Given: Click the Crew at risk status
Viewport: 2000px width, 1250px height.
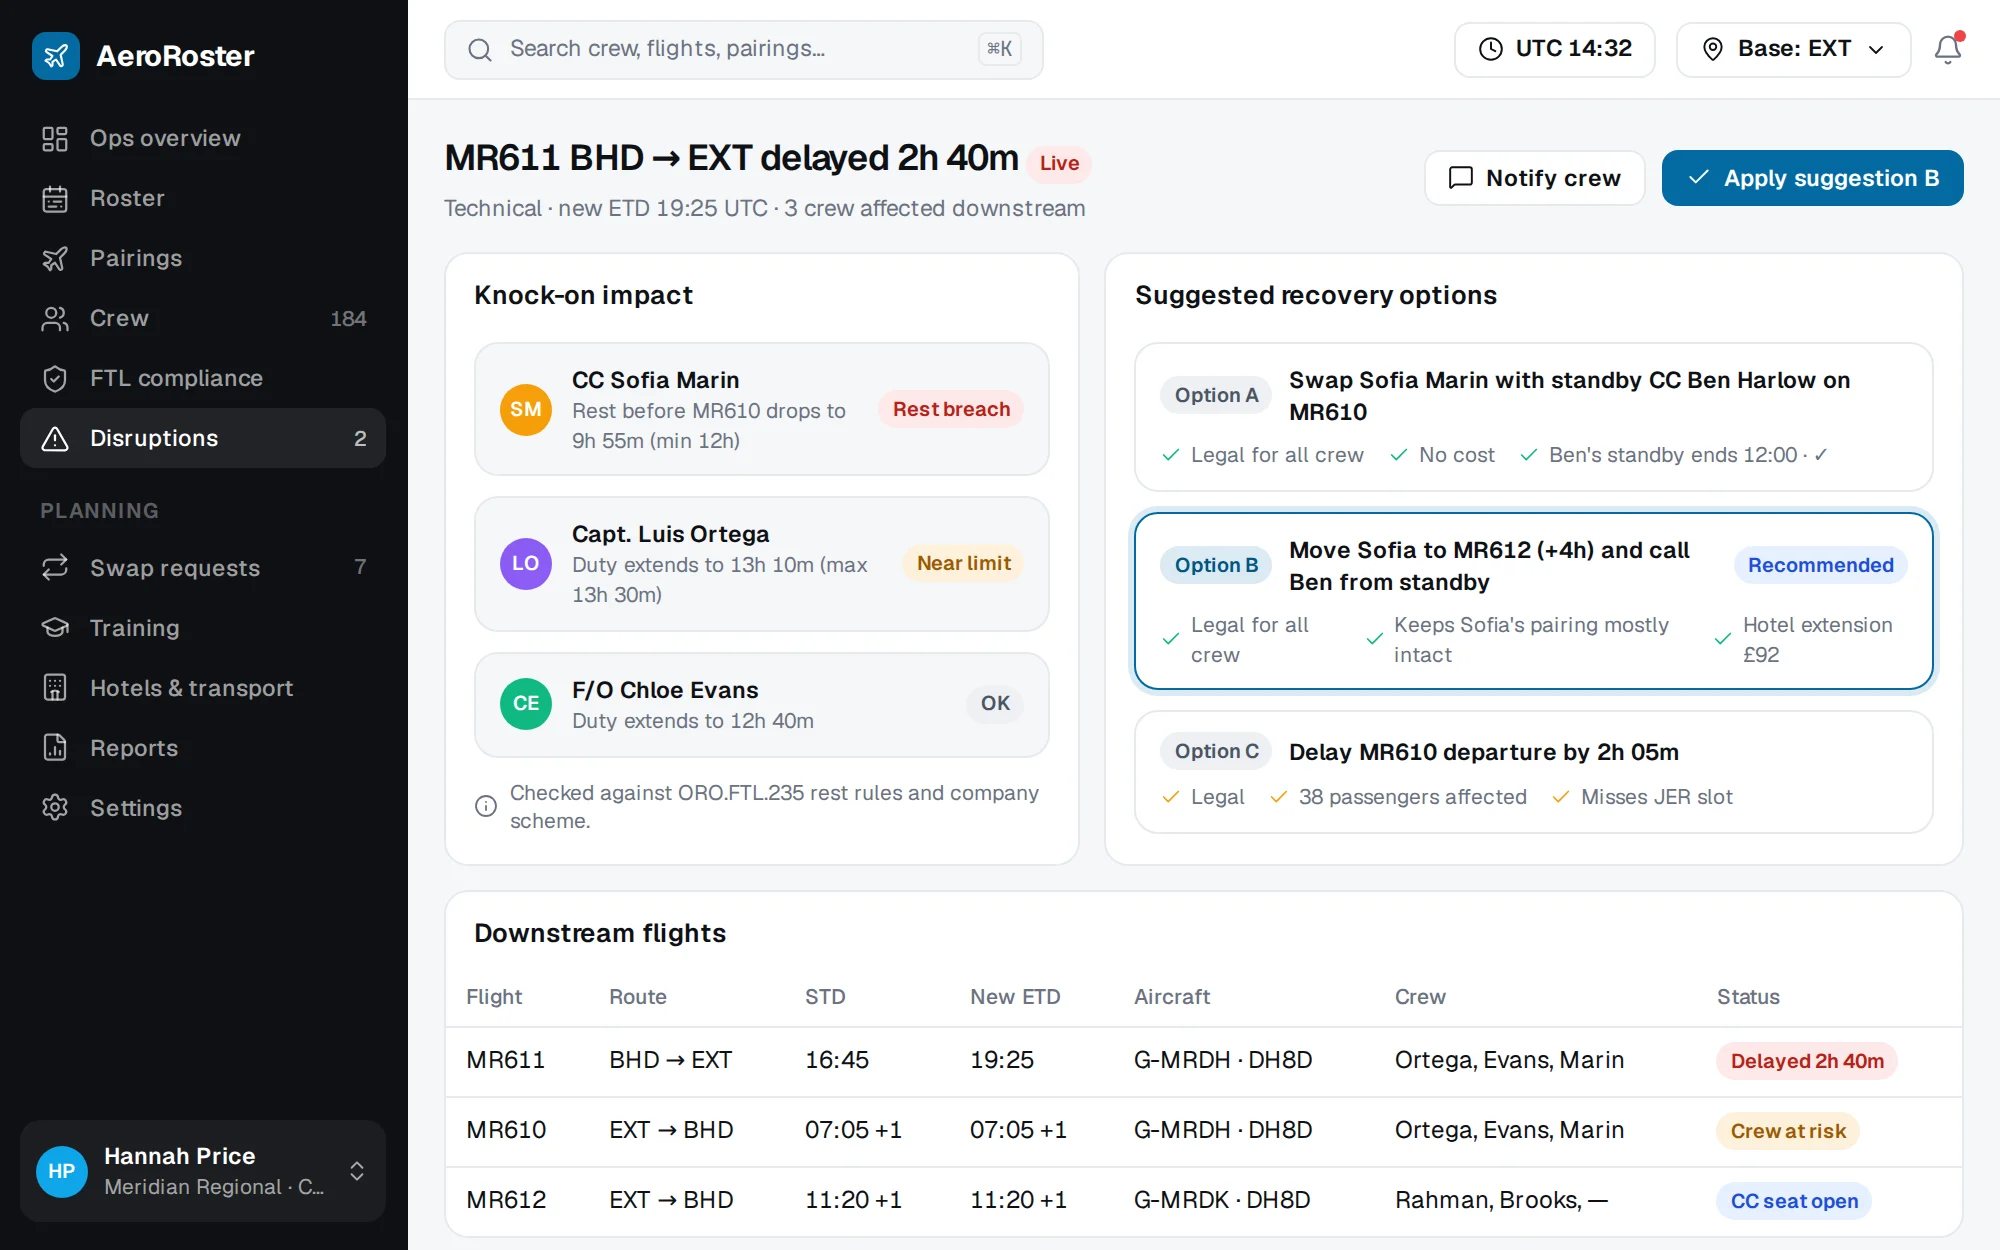Looking at the screenshot, I should [x=1788, y=1131].
